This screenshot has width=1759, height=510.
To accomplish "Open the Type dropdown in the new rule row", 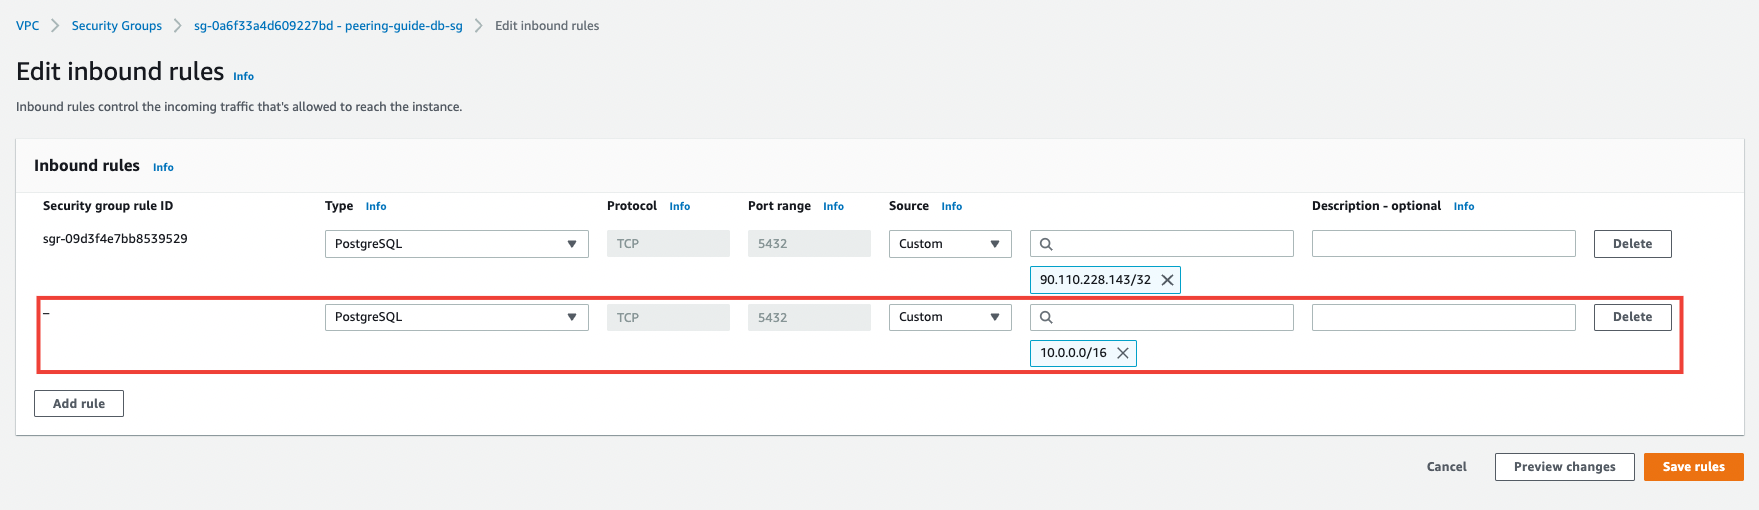I will [x=457, y=317].
